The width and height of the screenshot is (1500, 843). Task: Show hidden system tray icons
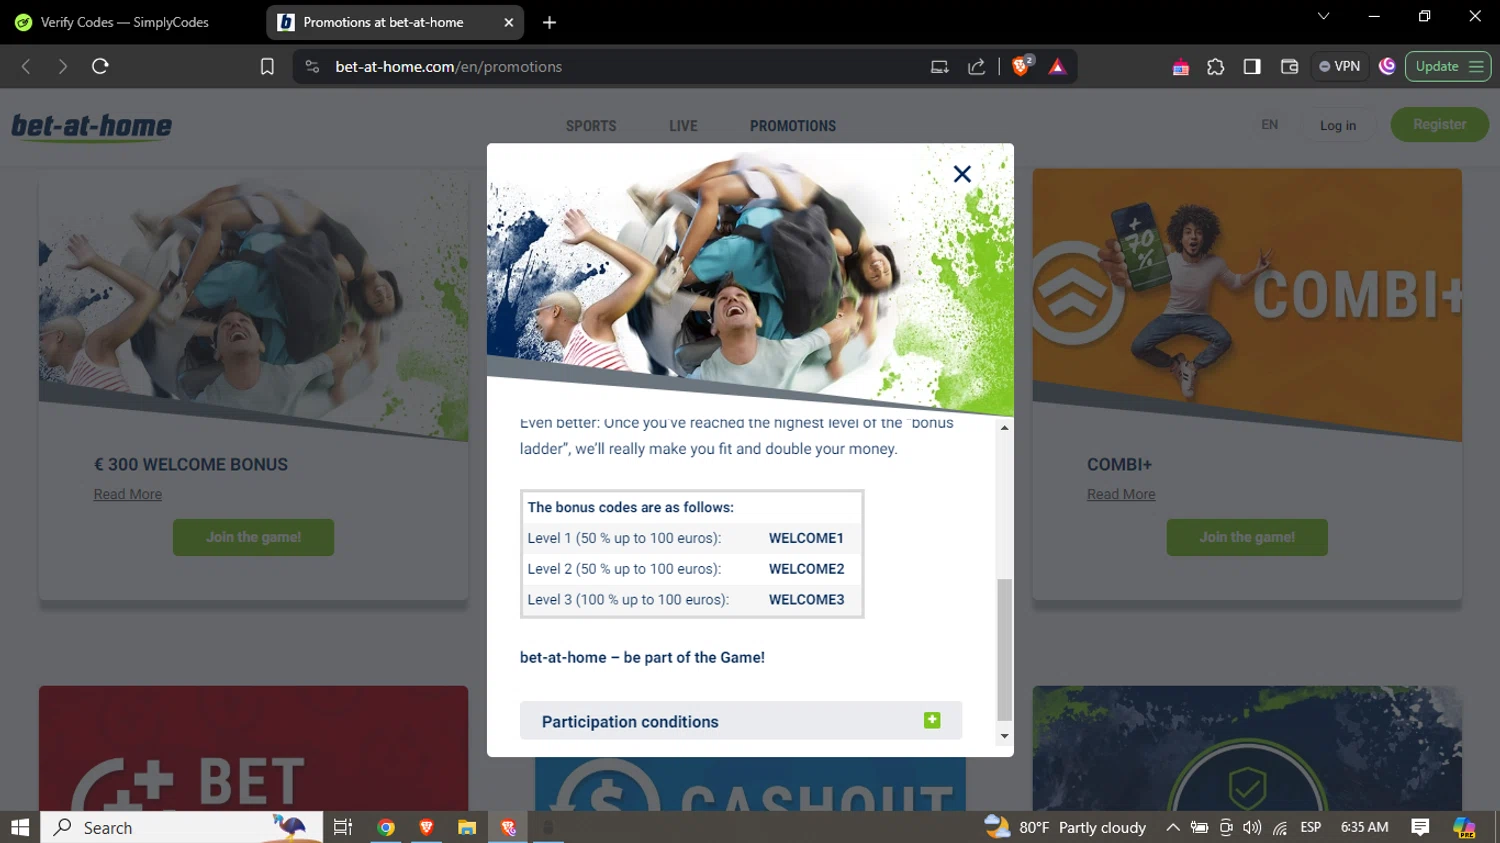point(1173,827)
